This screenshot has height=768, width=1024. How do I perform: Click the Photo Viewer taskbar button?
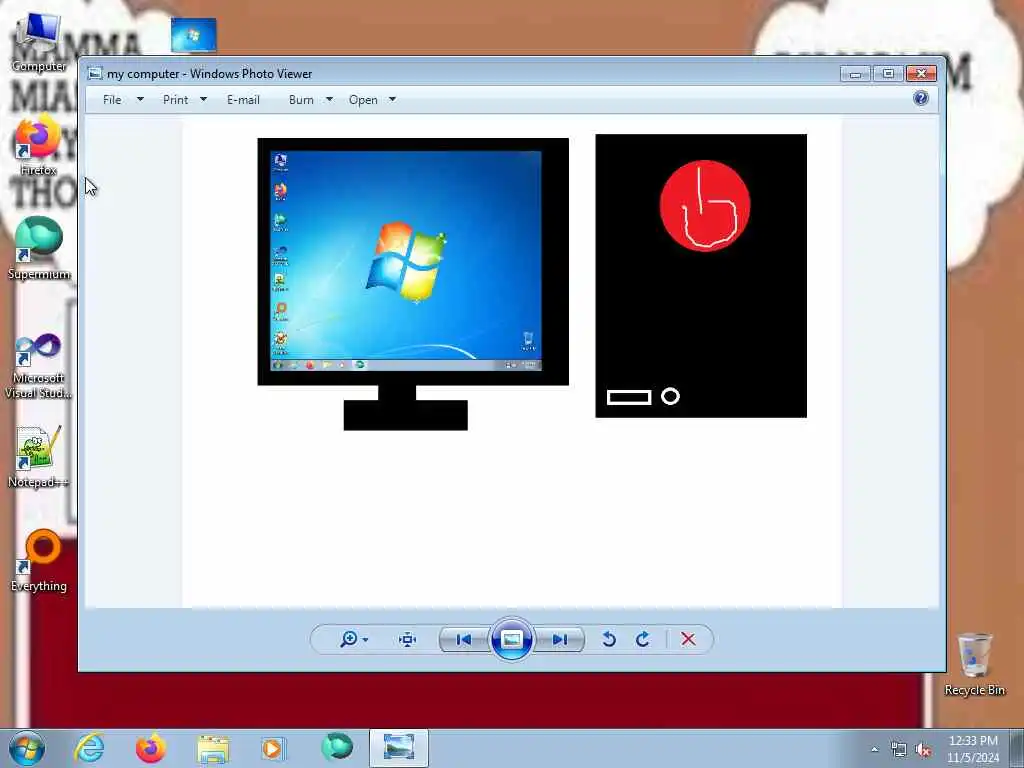click(x=399, y=748)
